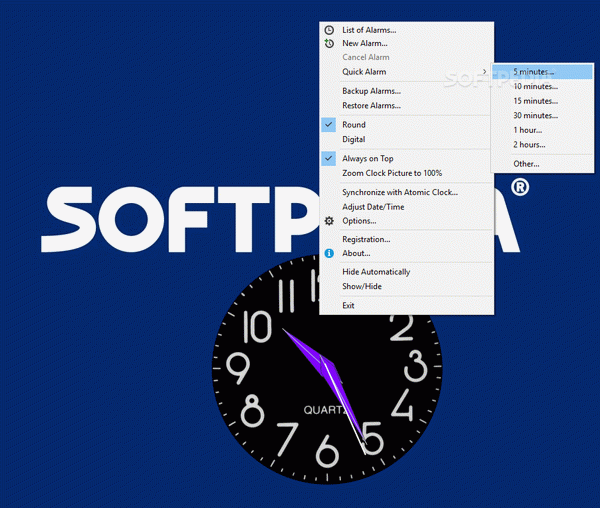Image resolution: width=600 pixels, height=508 pixels.
Task: Expand the Quick Alarm submenu arrow
Action: [x=484, y=72]
